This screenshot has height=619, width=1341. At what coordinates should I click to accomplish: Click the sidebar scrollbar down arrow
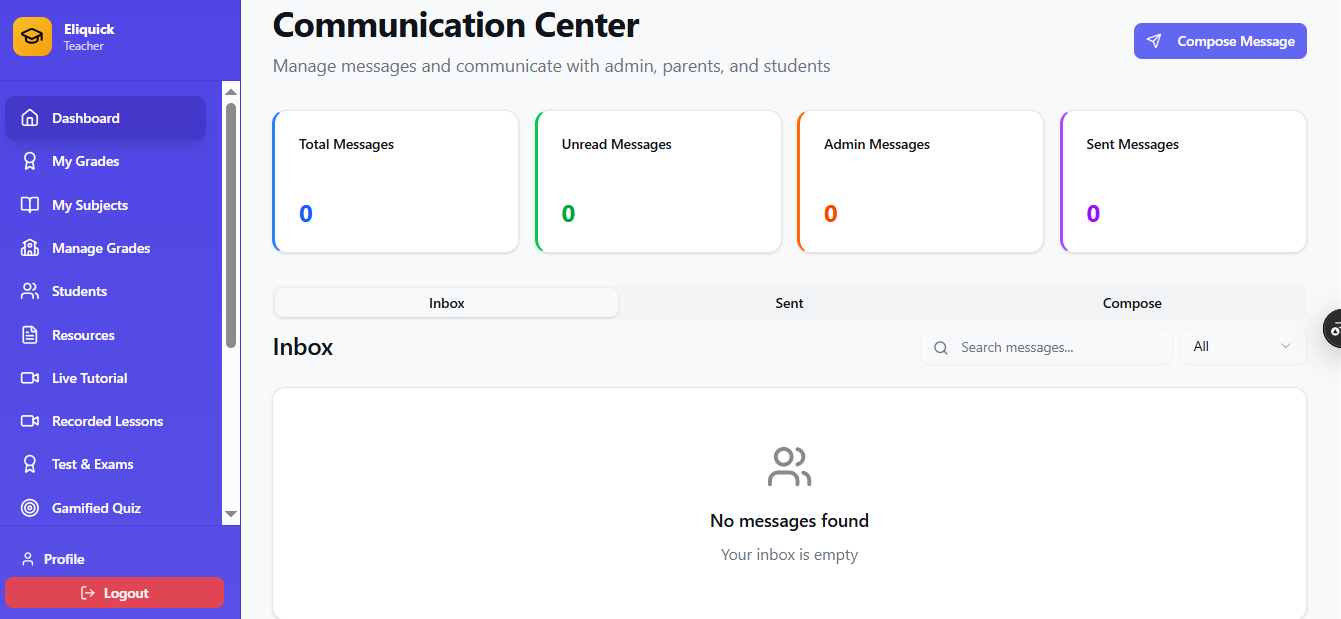(x=231, y=514)
